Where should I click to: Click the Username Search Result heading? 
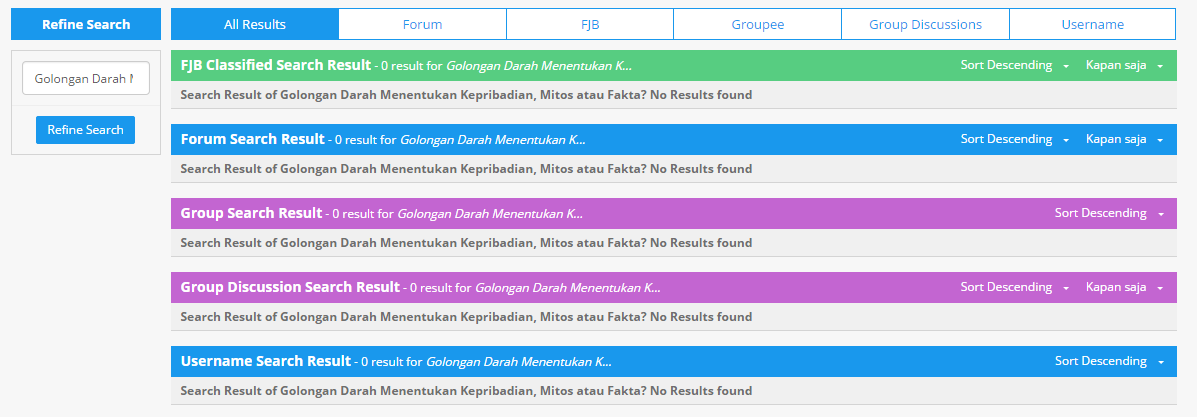click(266, 362)
